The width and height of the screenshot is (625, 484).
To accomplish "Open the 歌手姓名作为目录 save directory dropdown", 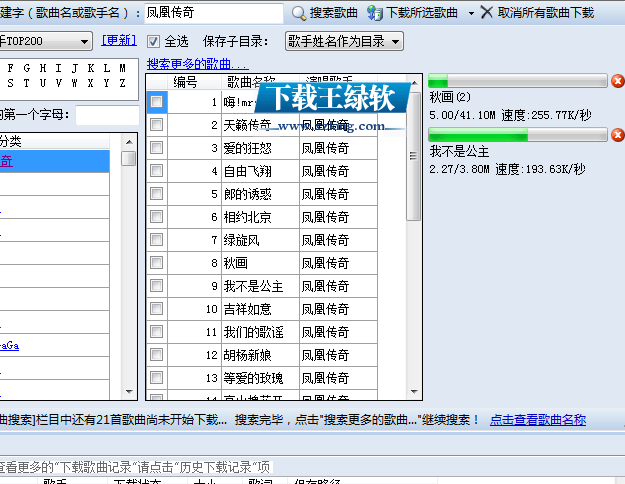I will coord(344,41).
